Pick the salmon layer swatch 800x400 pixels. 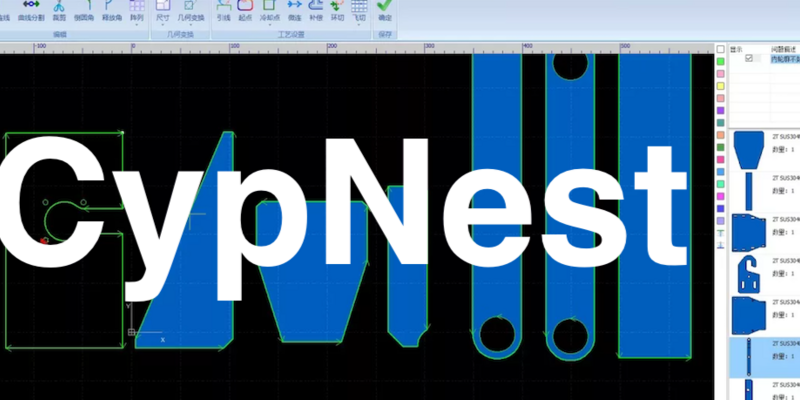coord(720,98)
